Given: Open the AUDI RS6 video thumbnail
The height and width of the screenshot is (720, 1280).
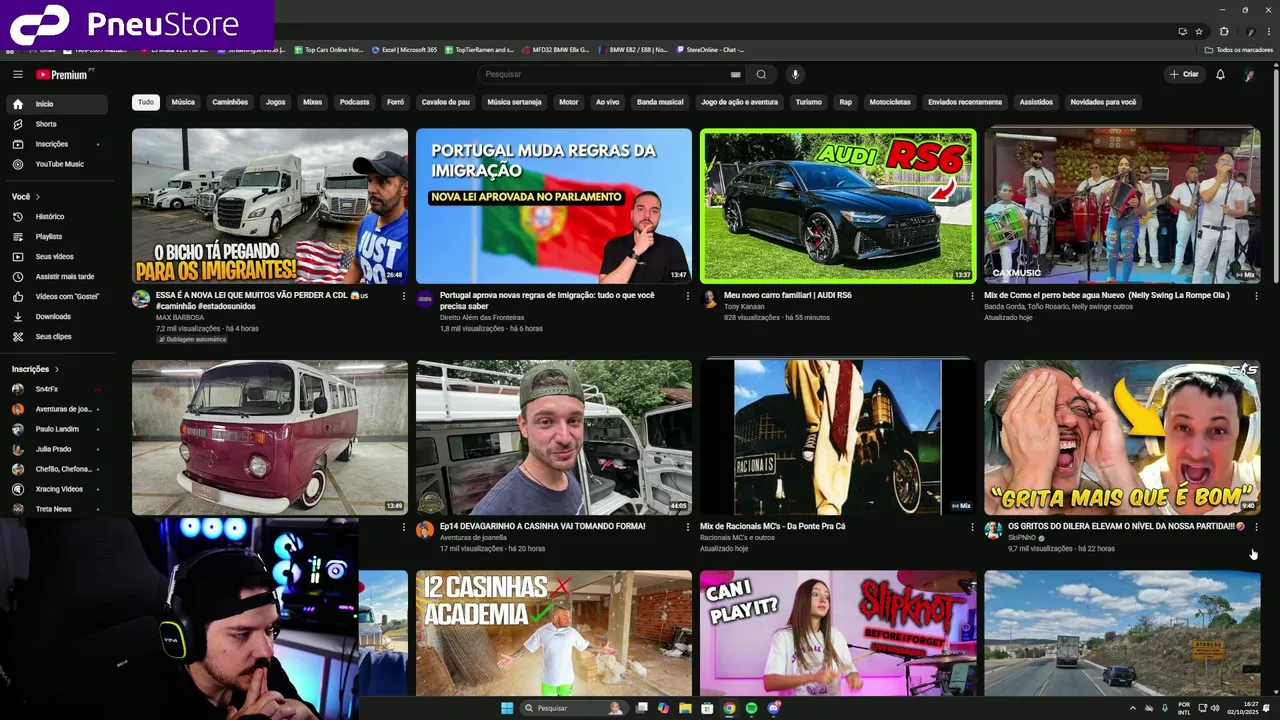Looking at the screenshot, I should point(838,206).
